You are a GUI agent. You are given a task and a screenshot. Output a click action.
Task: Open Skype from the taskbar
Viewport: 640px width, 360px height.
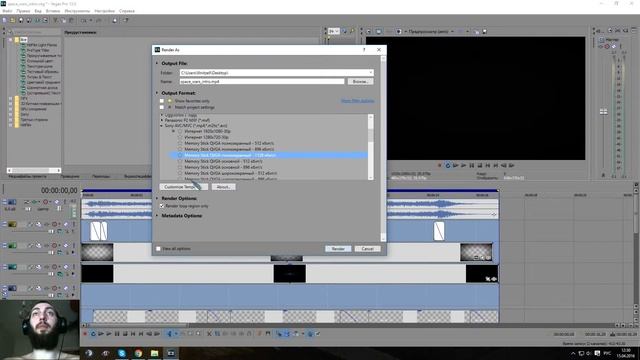122,353
